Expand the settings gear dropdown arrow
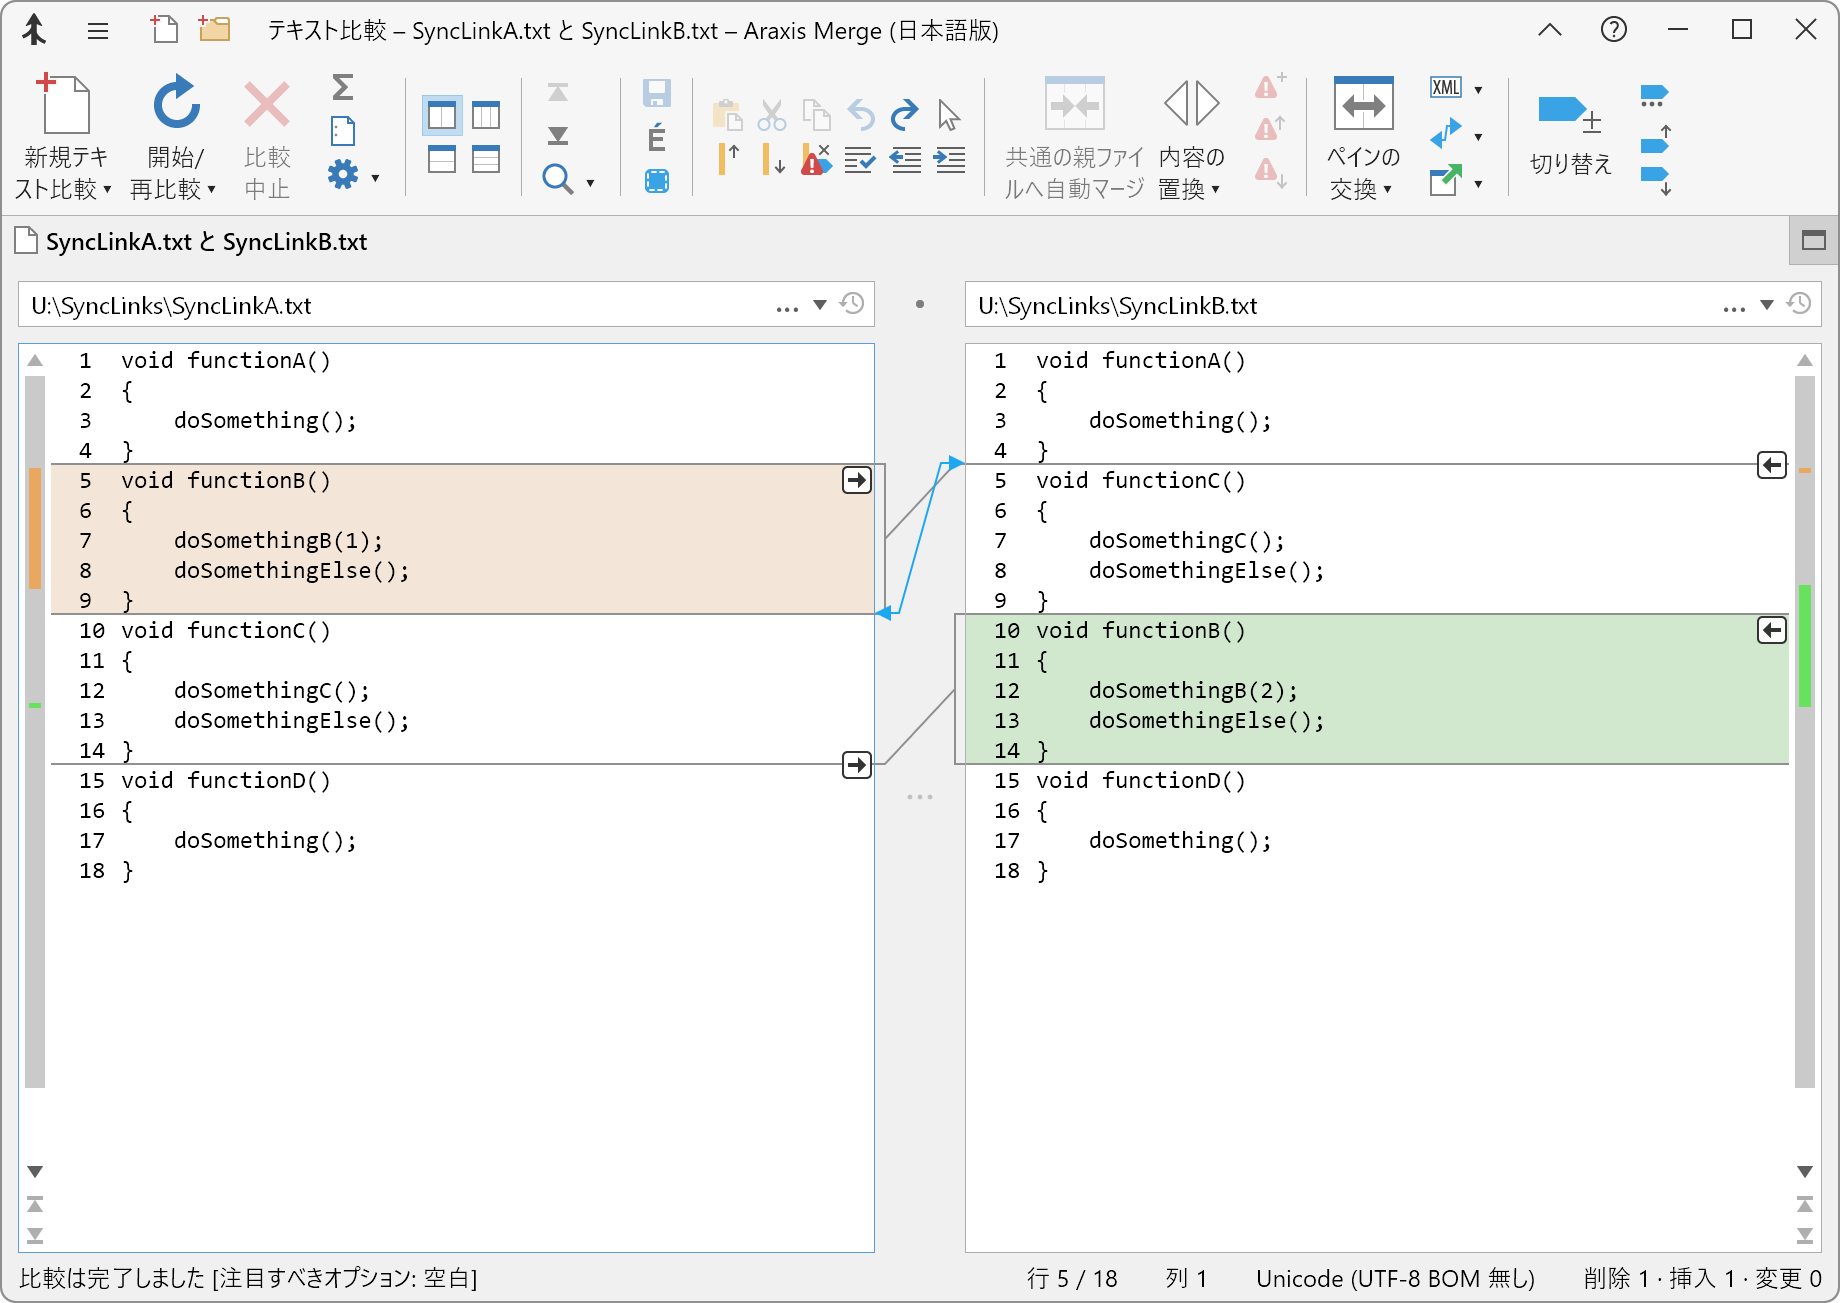Image resolution: width=1840 pixels, height=1303 pixels. point(376,178)
